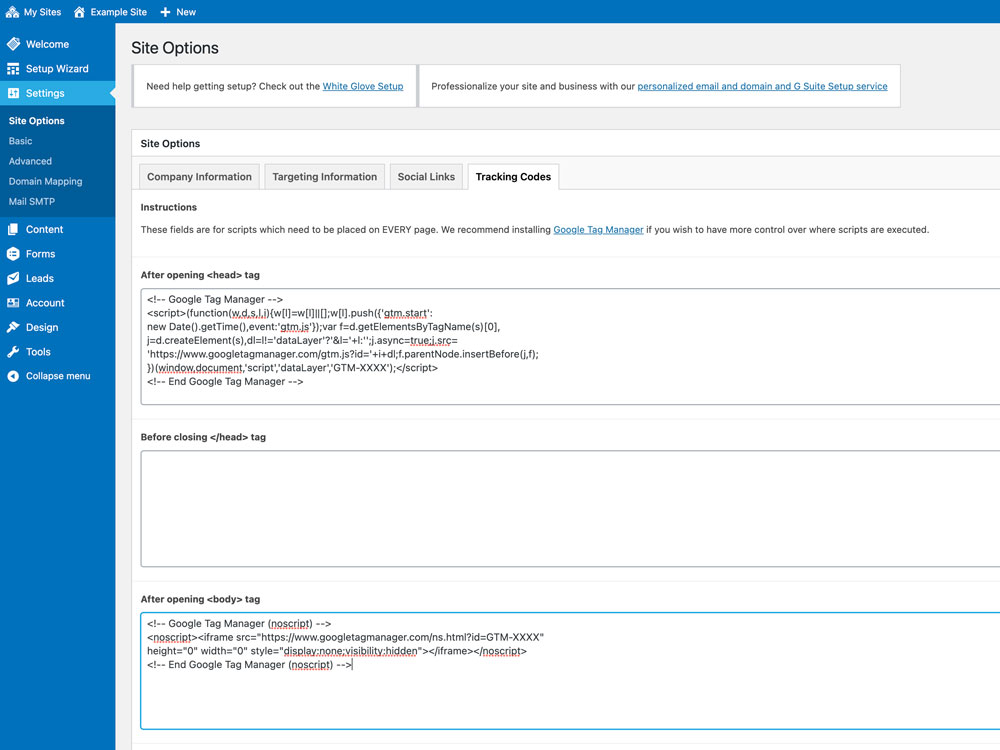Click in After opening body tag textarea
Viewport: 1000px width, 750px height.
(x=570, y=671)
